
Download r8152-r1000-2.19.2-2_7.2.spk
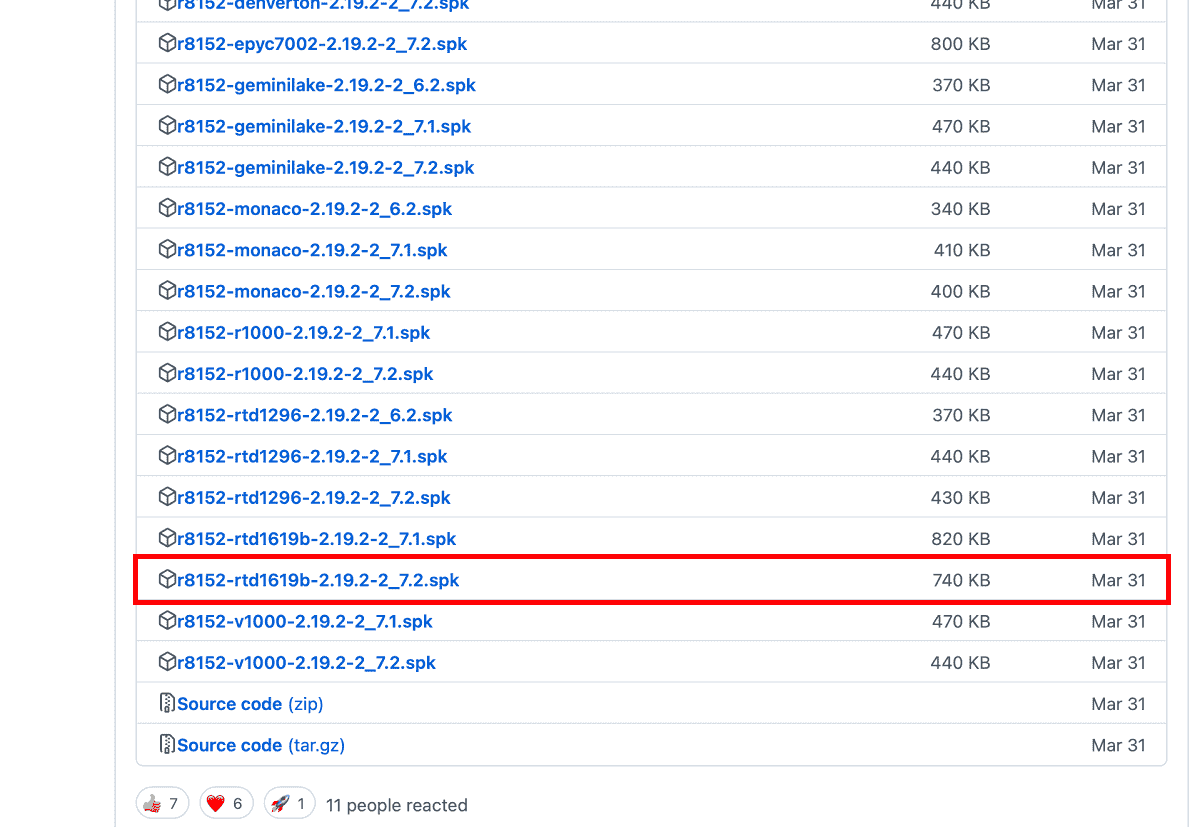[x=305, y=374]
